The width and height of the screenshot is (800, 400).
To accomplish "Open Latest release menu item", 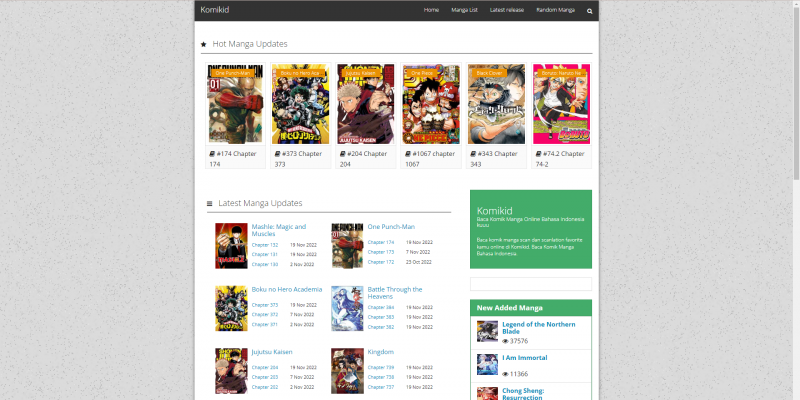I will 507,10.
